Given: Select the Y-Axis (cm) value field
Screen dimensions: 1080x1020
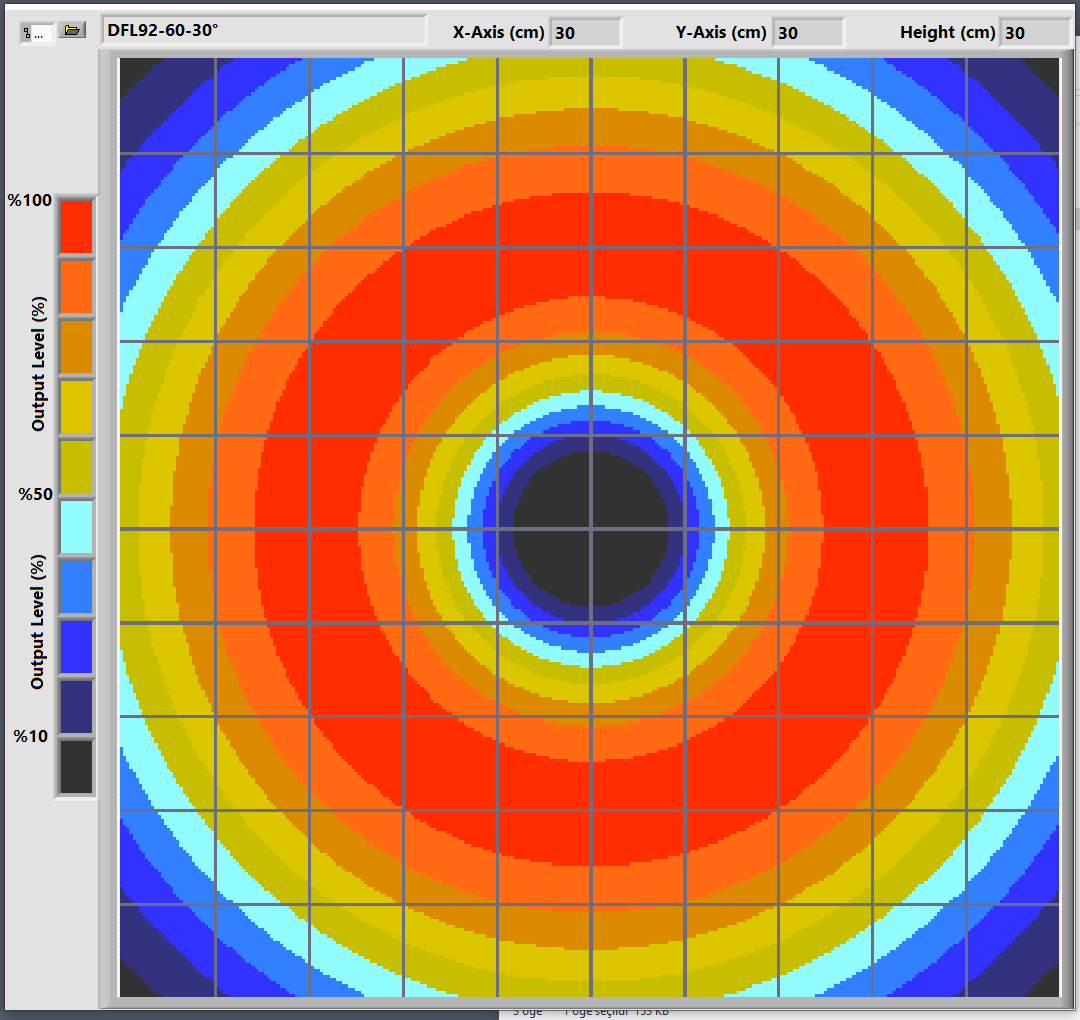Looking at the screenshot, I should point(808,33).
